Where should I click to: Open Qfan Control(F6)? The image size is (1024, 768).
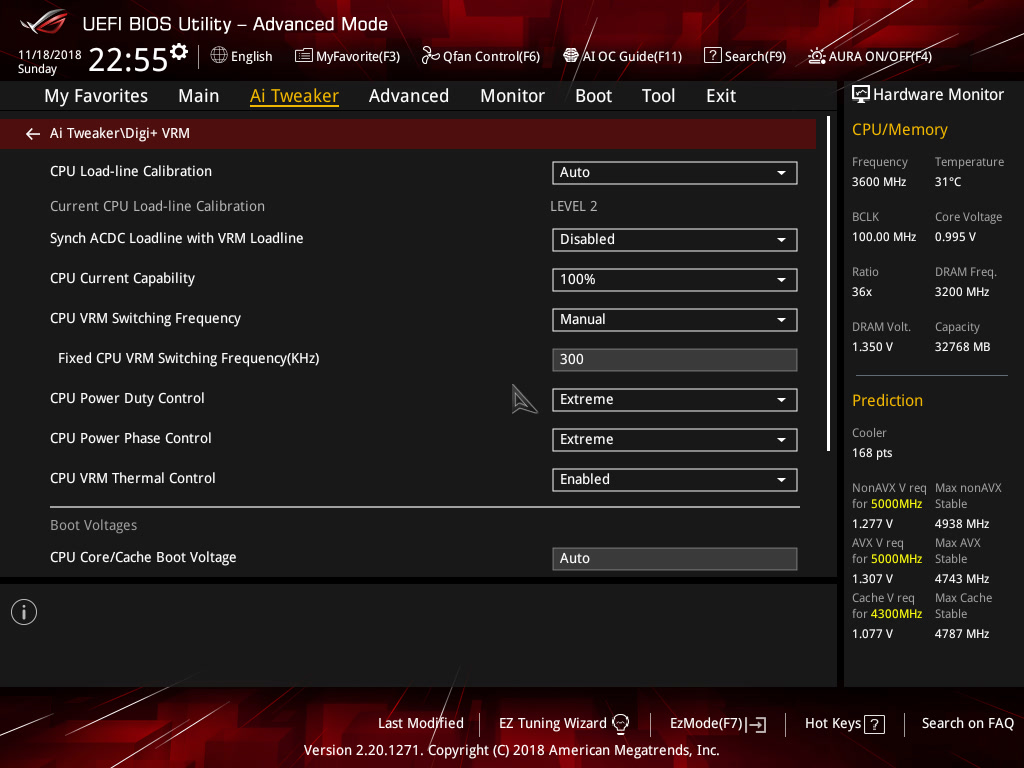pos(491,57)
